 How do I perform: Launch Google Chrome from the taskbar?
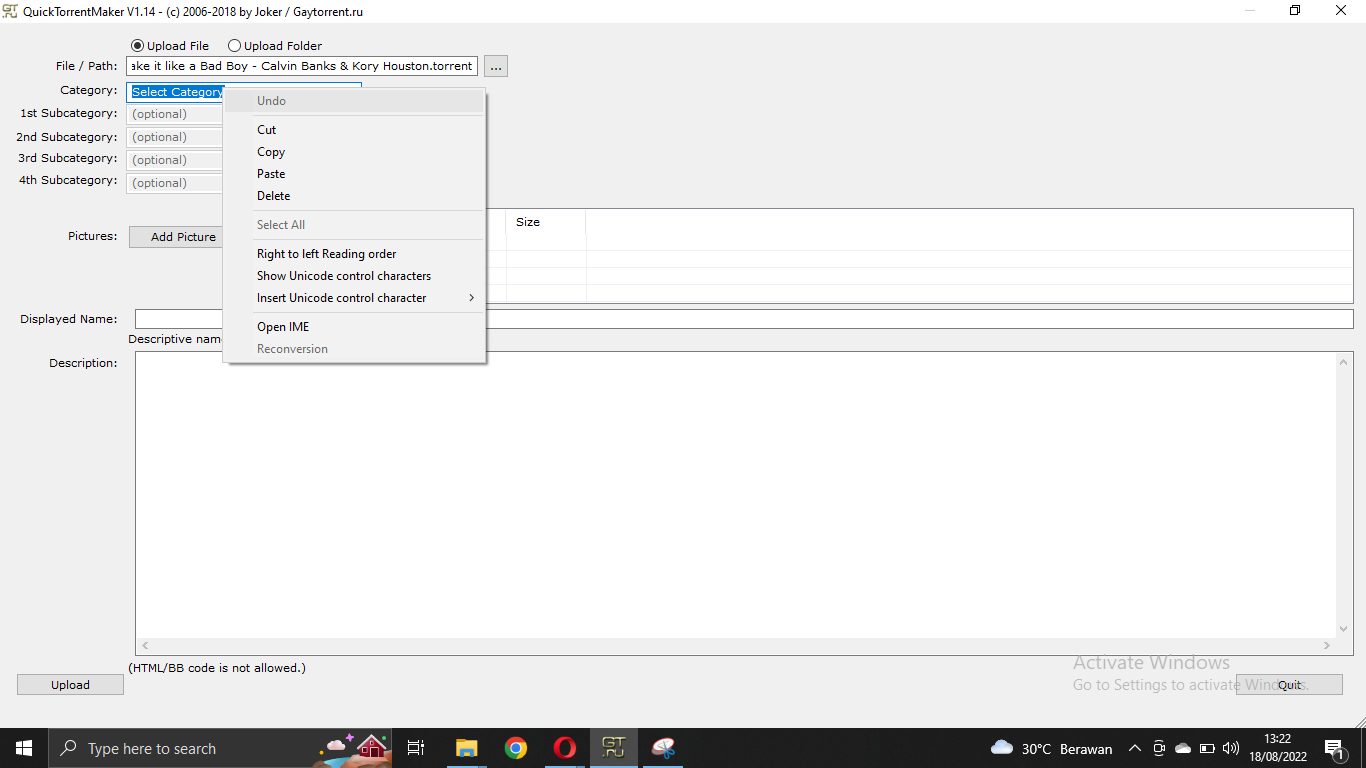[x=516, y=748]
